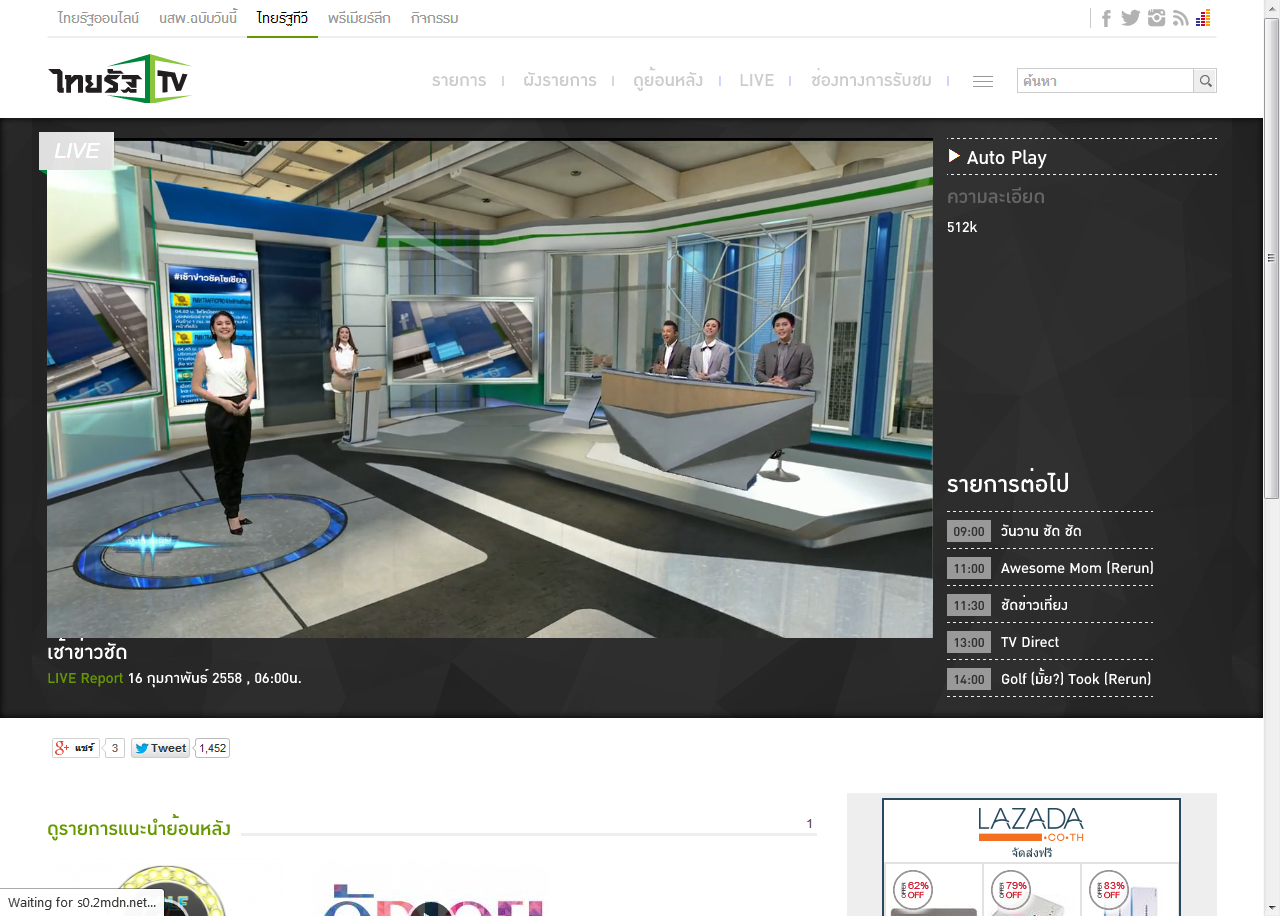Click inside the ค้นหา search field
This screenshot has width=1280, height=916.
1105,81
